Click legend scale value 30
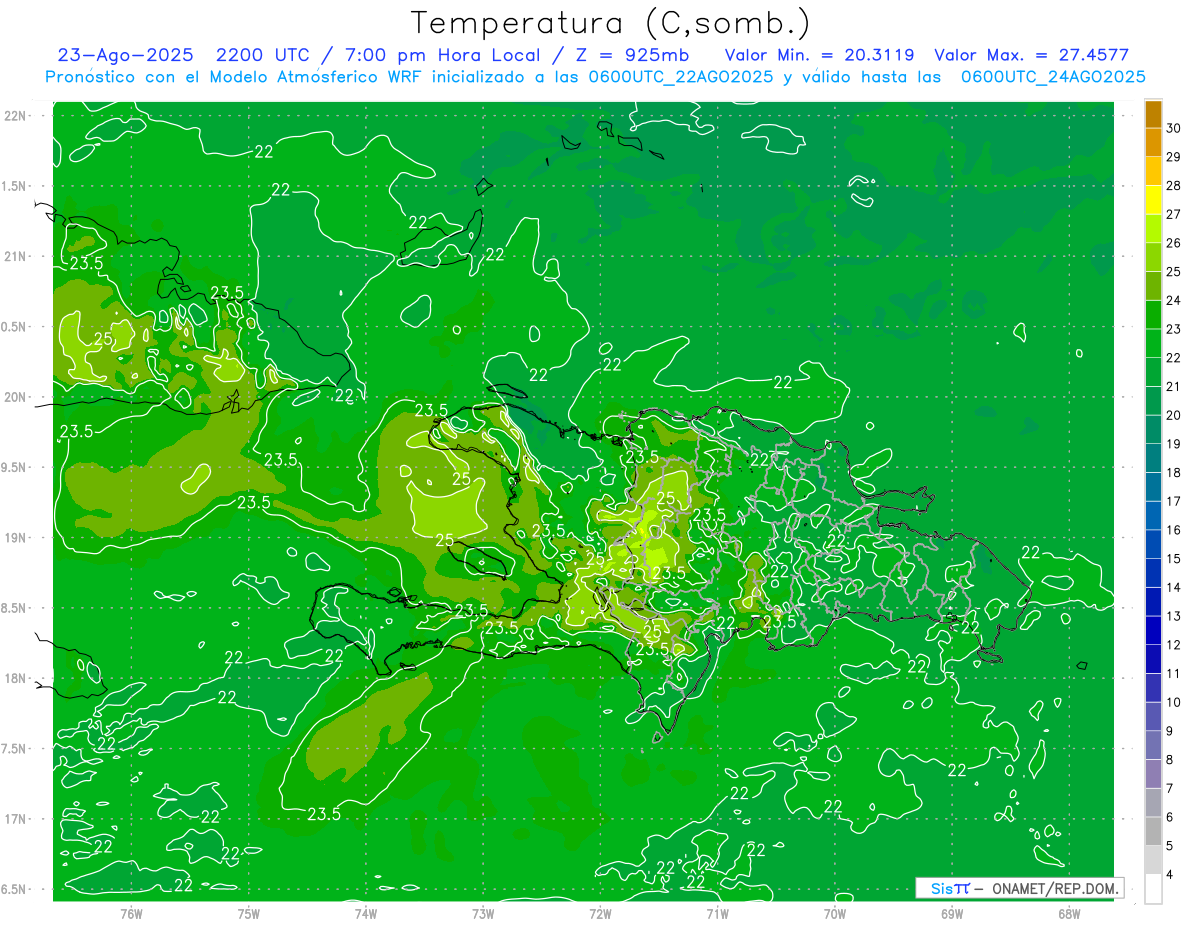 (1174, 128)
